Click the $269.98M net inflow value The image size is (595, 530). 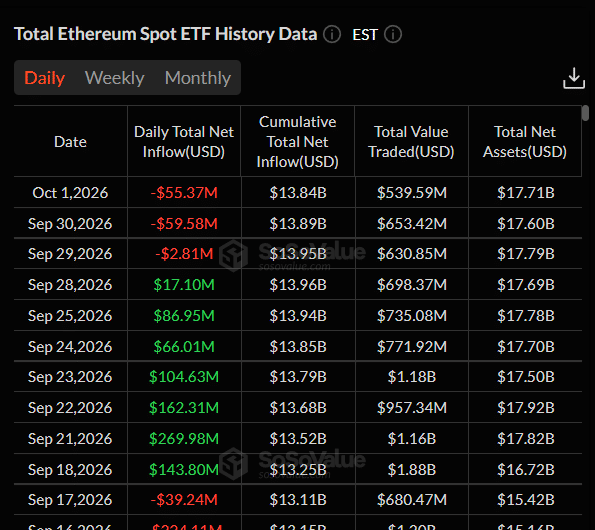(x=184, y=439)
